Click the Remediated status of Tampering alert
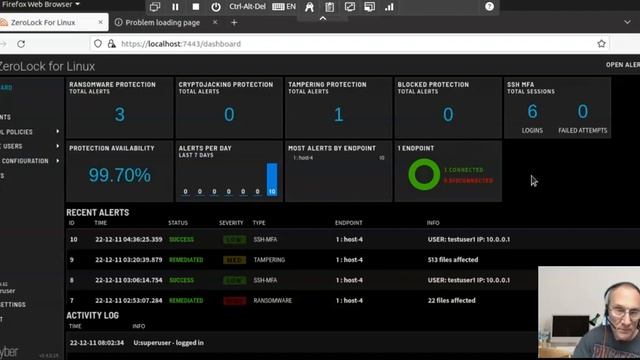The image size is (640, 360). (x=186, y=260)
